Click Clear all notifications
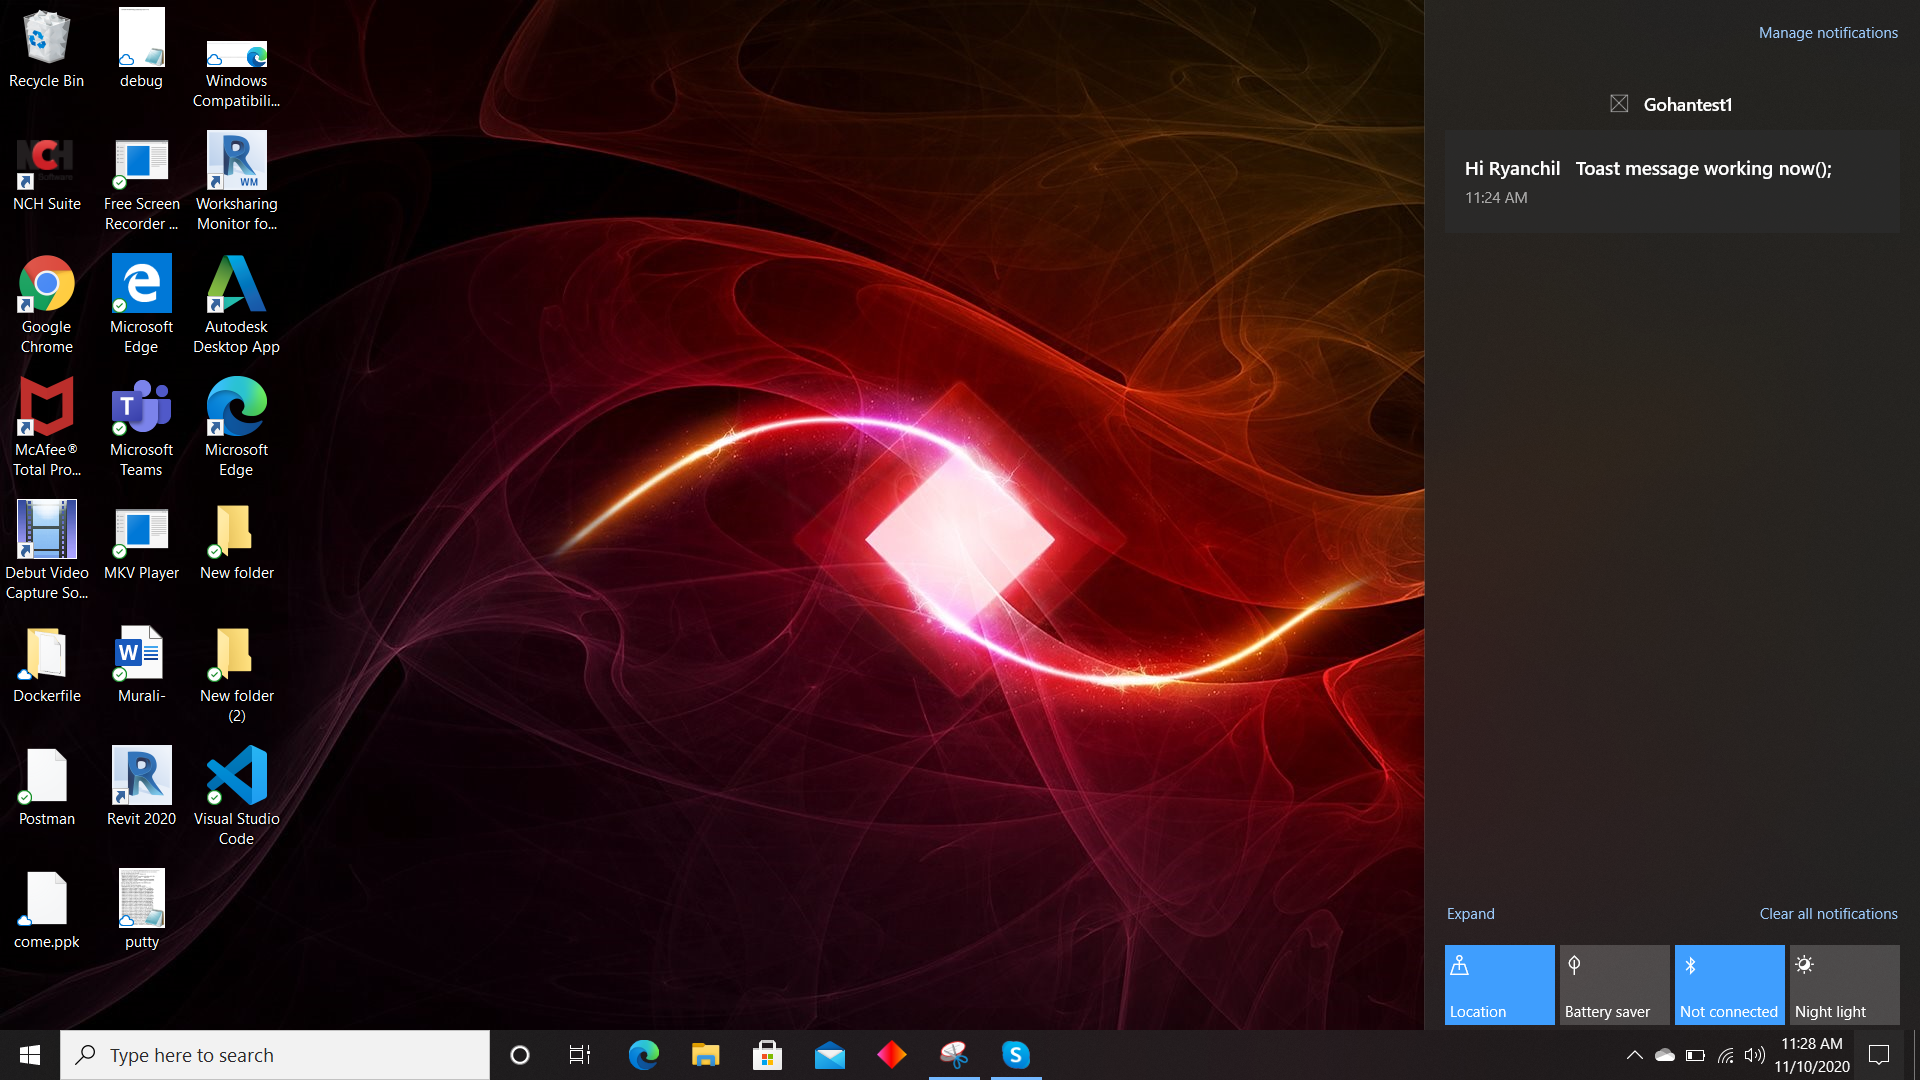1920x1080 pixels. point(1828,914)
